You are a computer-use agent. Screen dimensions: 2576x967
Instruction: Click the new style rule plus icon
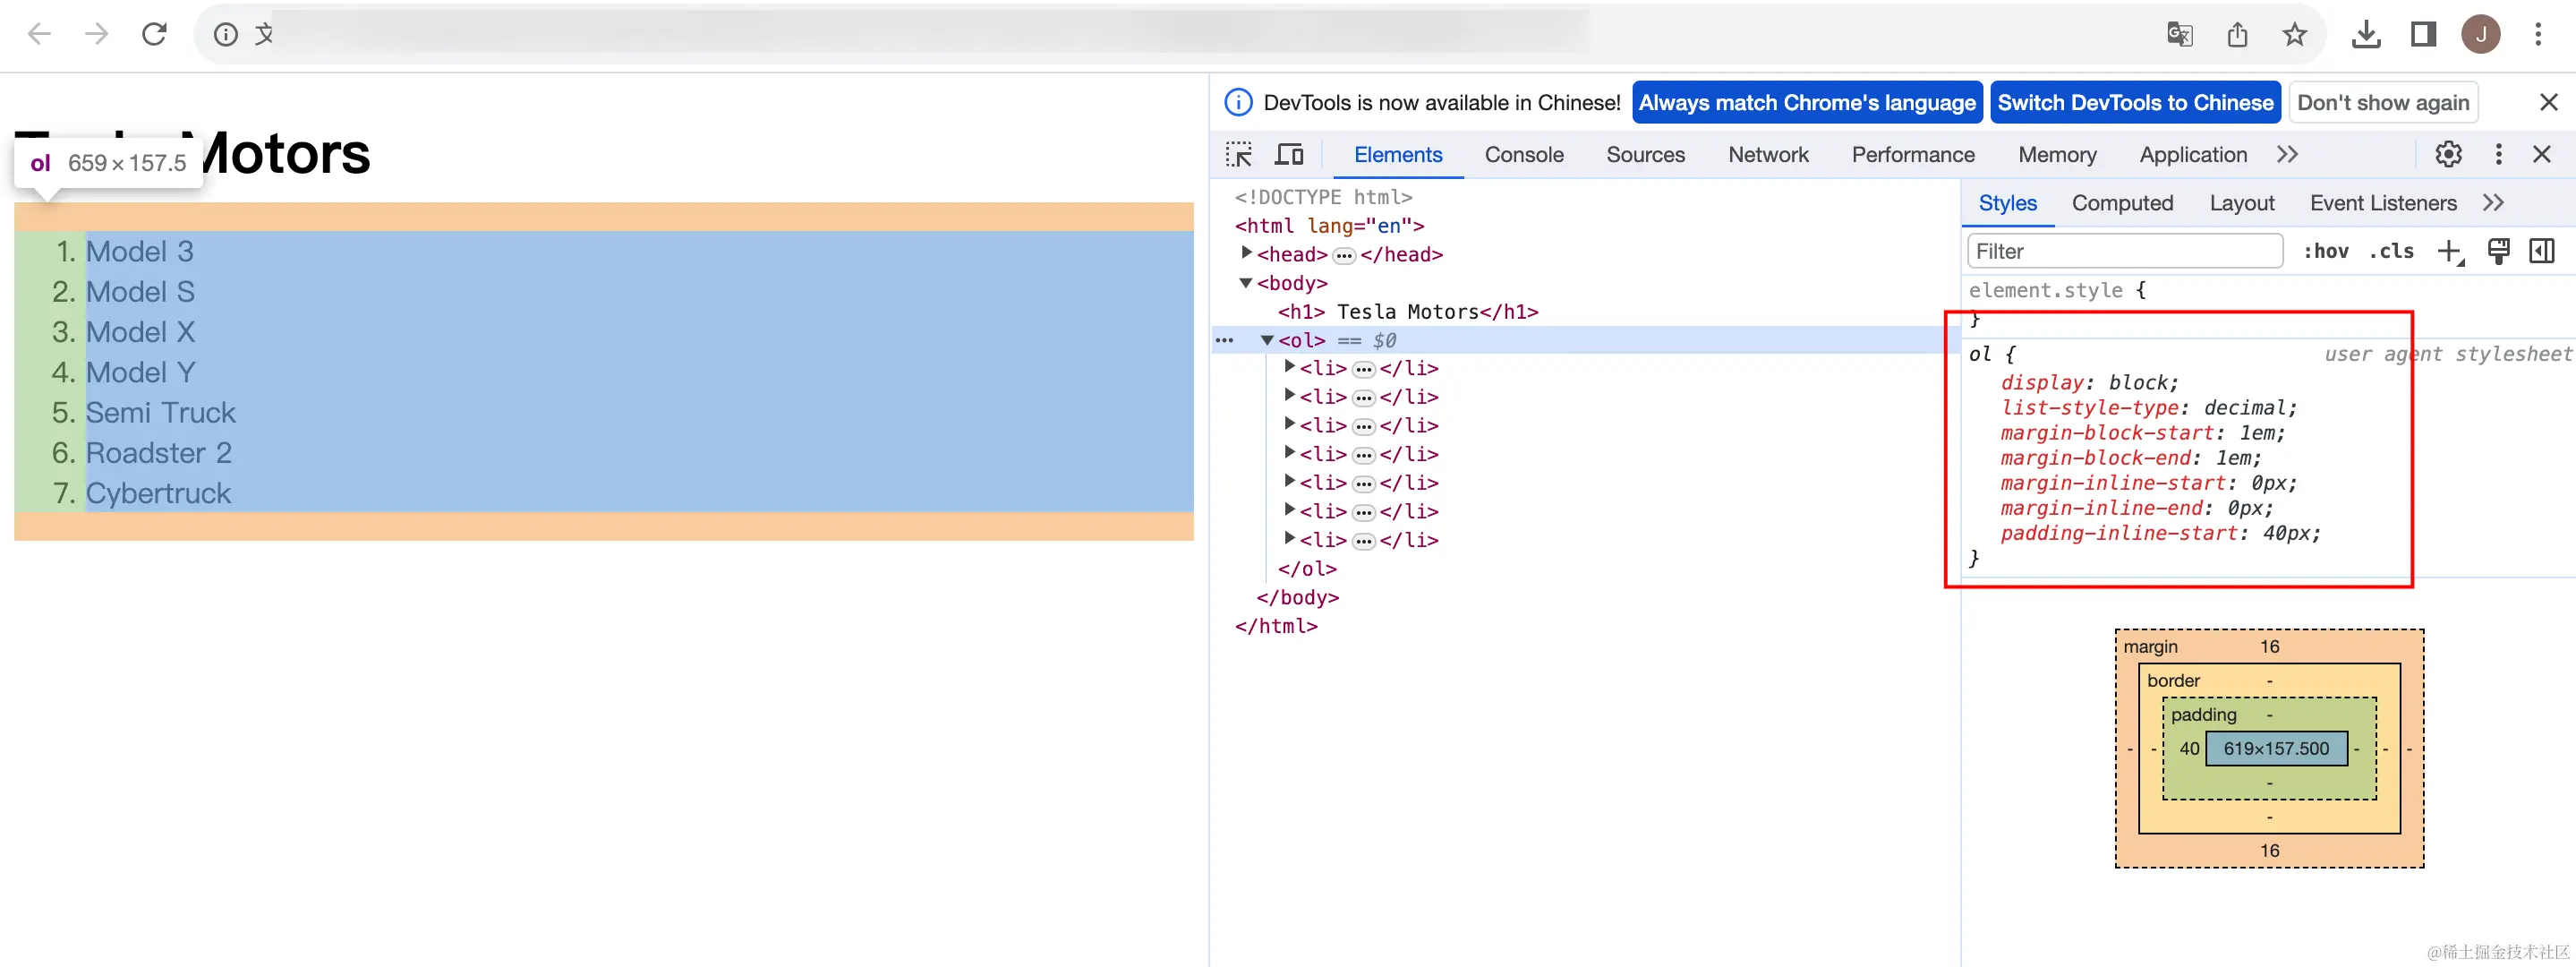pyautogui.click(x=2449, y=252)
